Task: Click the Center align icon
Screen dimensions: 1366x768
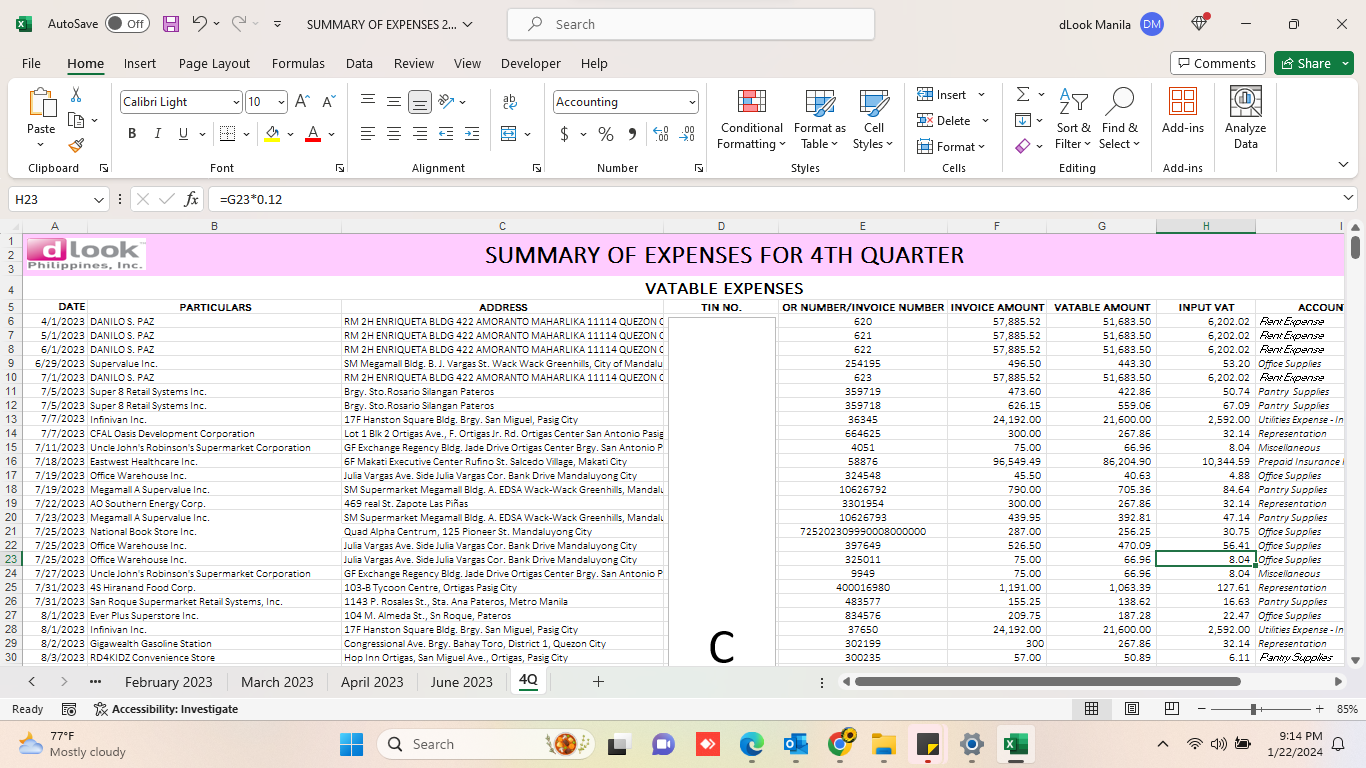Action: 394,134
